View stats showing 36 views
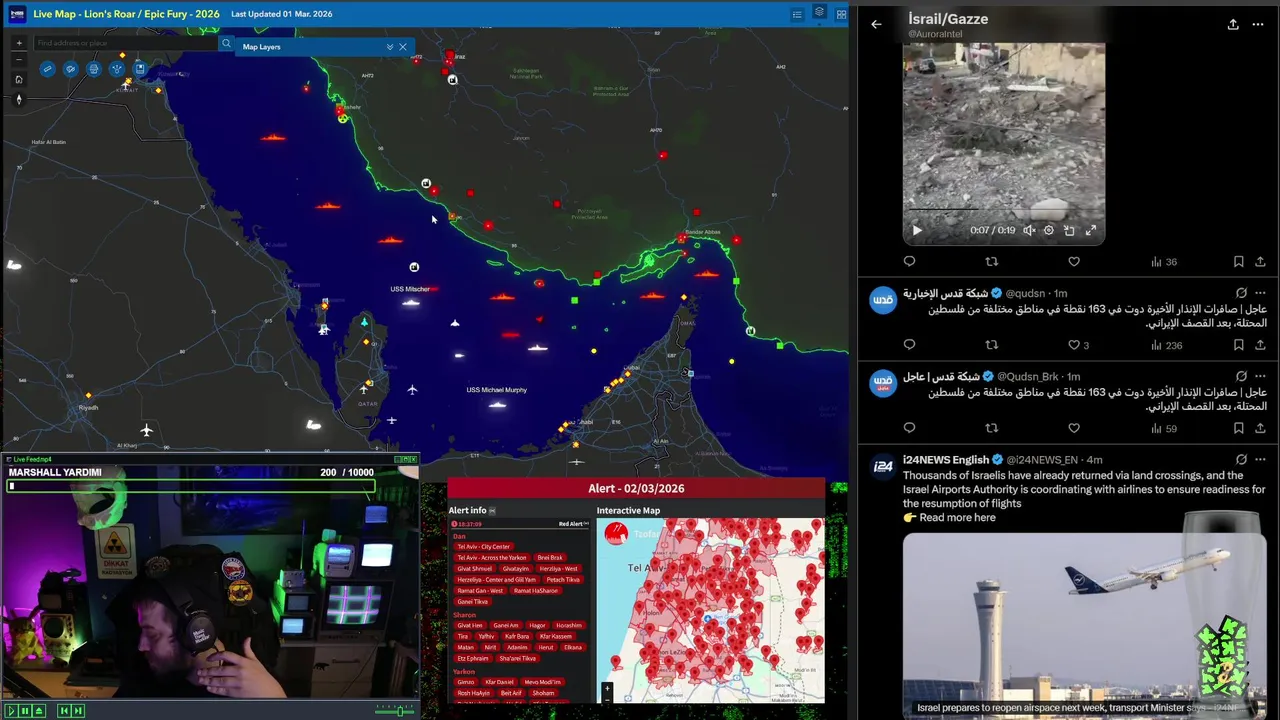Viewport: 1280px width, 720px height. point(1164,262)
